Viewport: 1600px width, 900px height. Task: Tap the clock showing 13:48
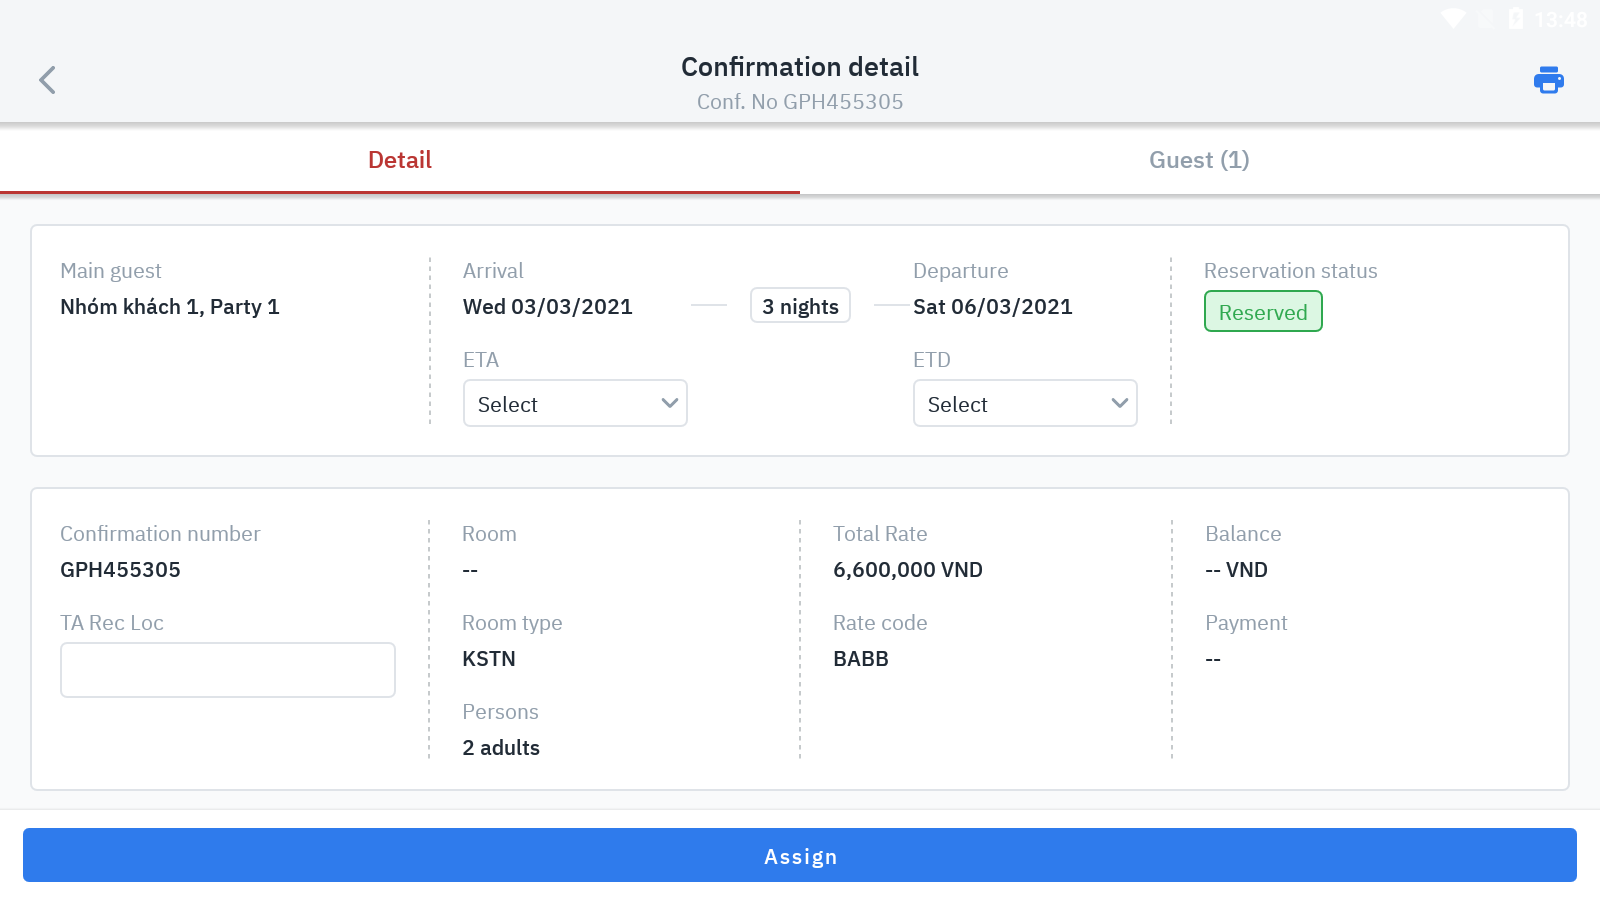[x=1560, y=20]
